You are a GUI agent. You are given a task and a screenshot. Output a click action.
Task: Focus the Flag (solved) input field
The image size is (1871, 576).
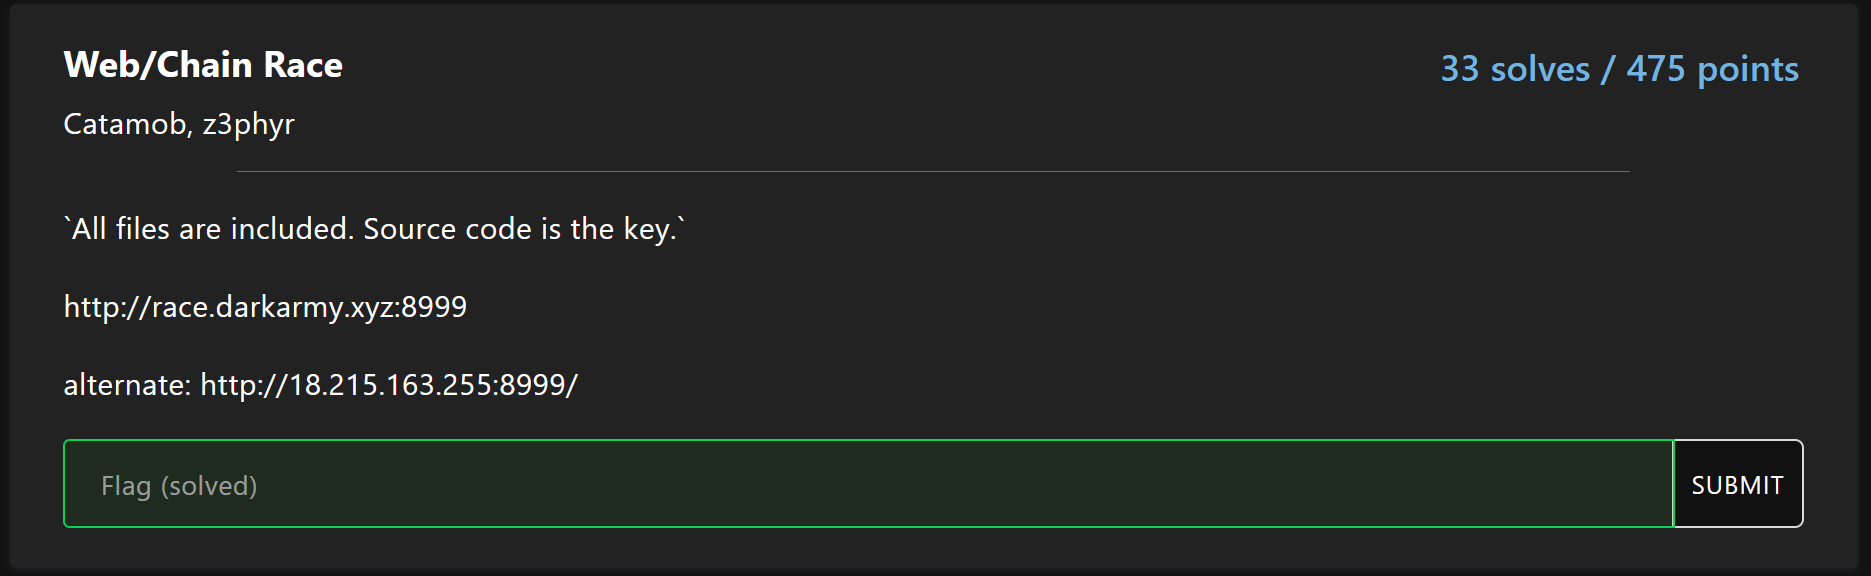point(868,484)
